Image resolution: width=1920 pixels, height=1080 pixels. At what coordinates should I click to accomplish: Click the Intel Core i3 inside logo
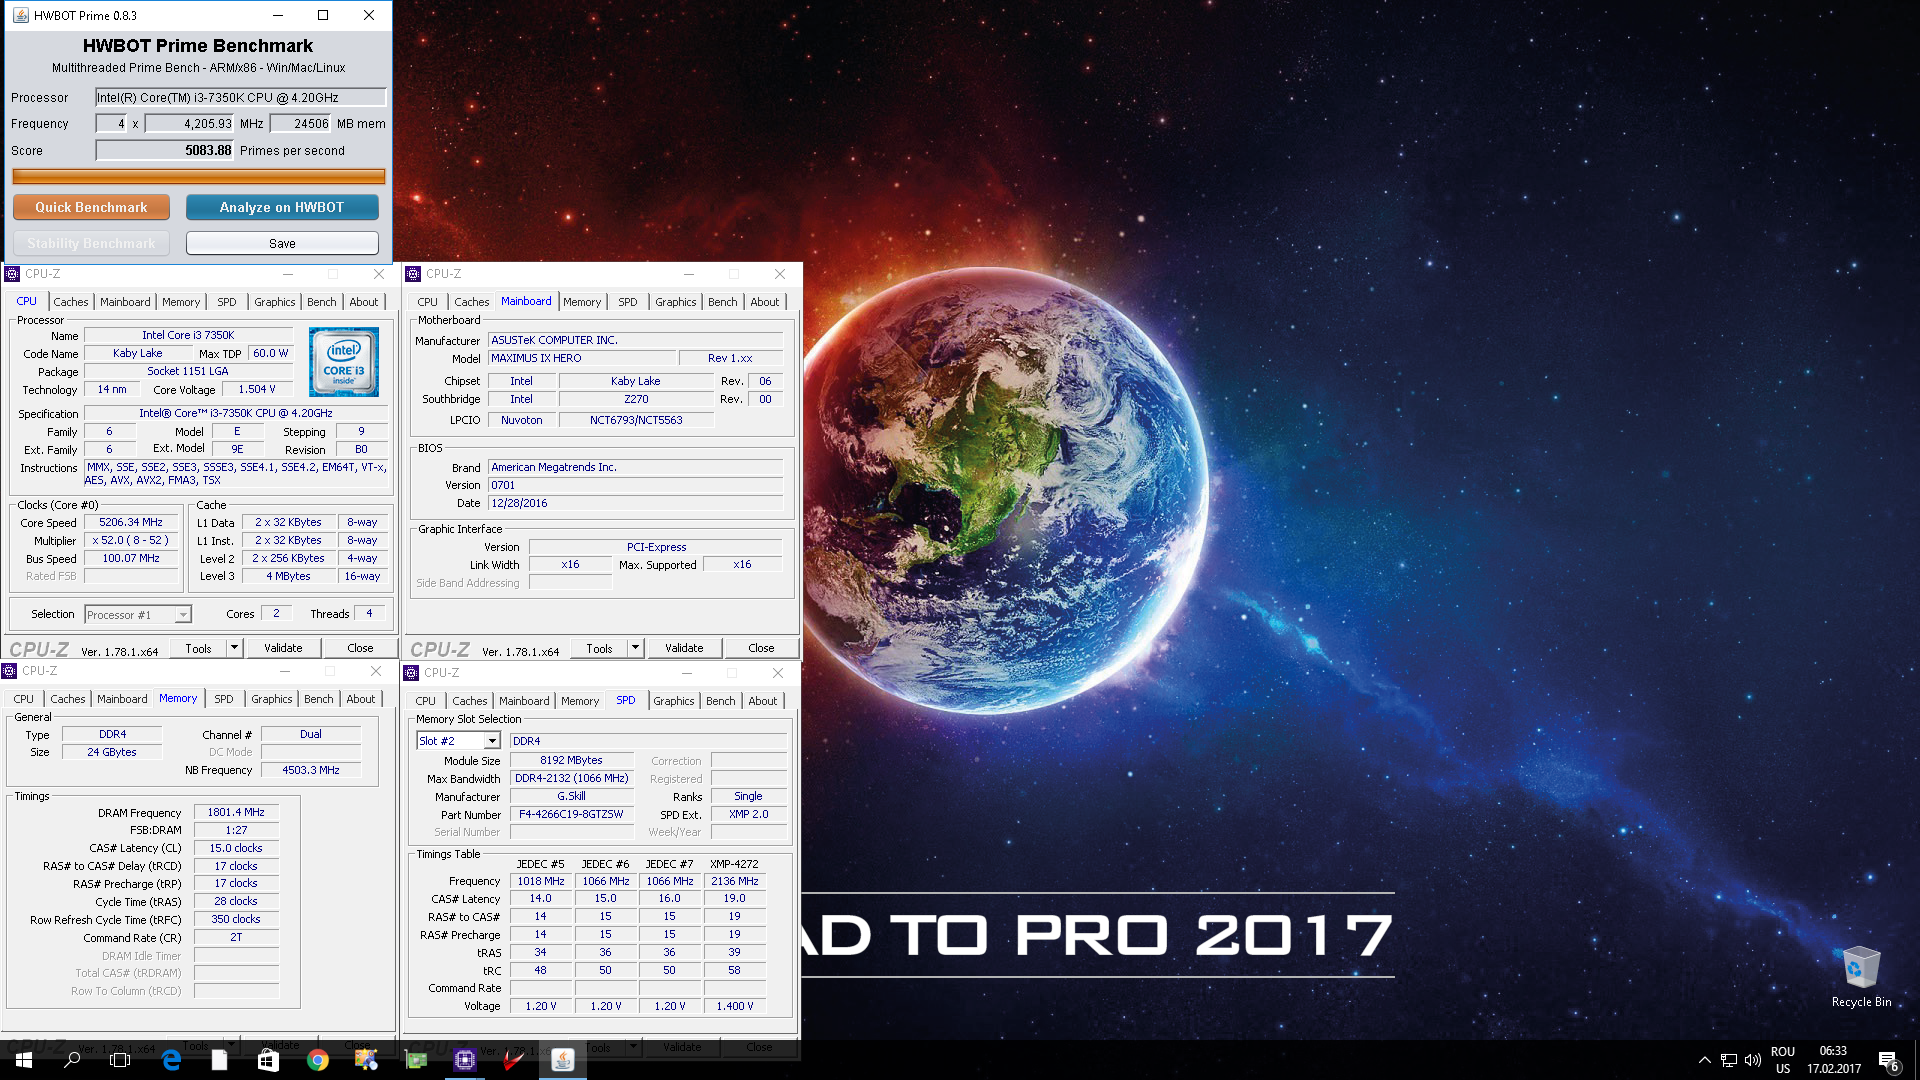coord(344,362)
